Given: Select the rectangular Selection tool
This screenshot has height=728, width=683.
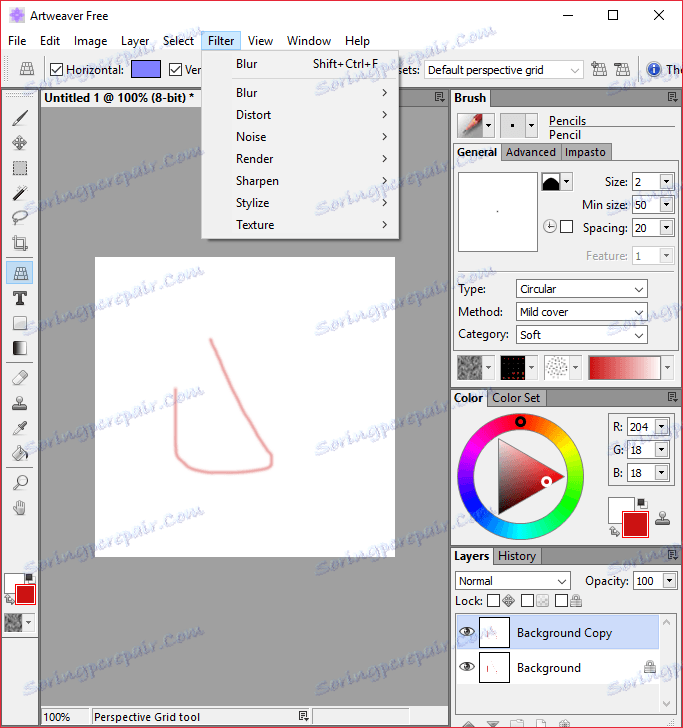Looking at the screenshot, I should tap(20, 168).
